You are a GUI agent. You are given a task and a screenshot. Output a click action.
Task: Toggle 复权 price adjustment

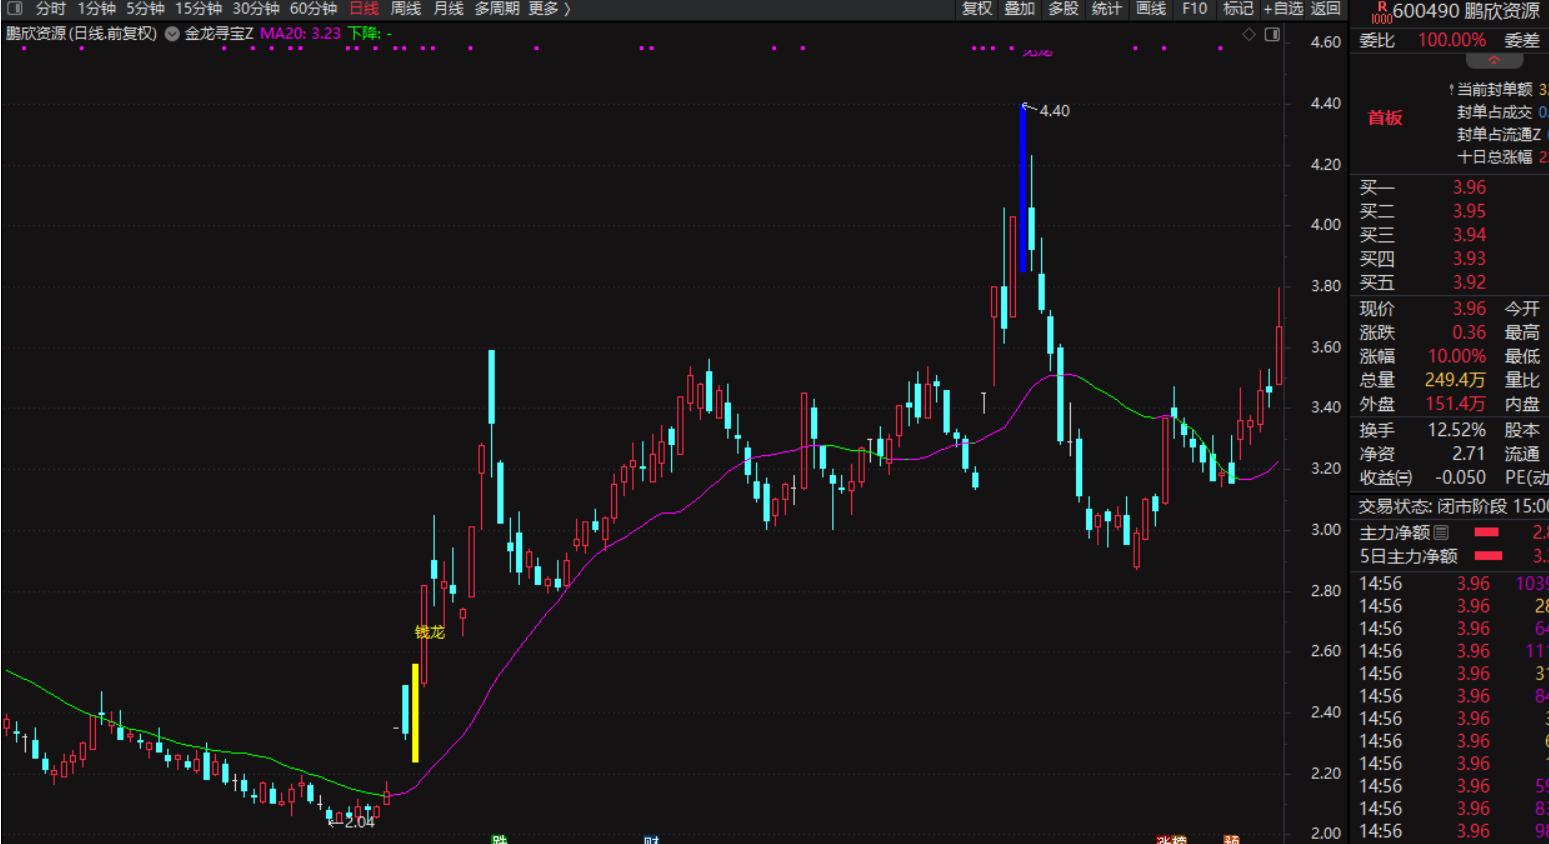click(x=977, y=8)
